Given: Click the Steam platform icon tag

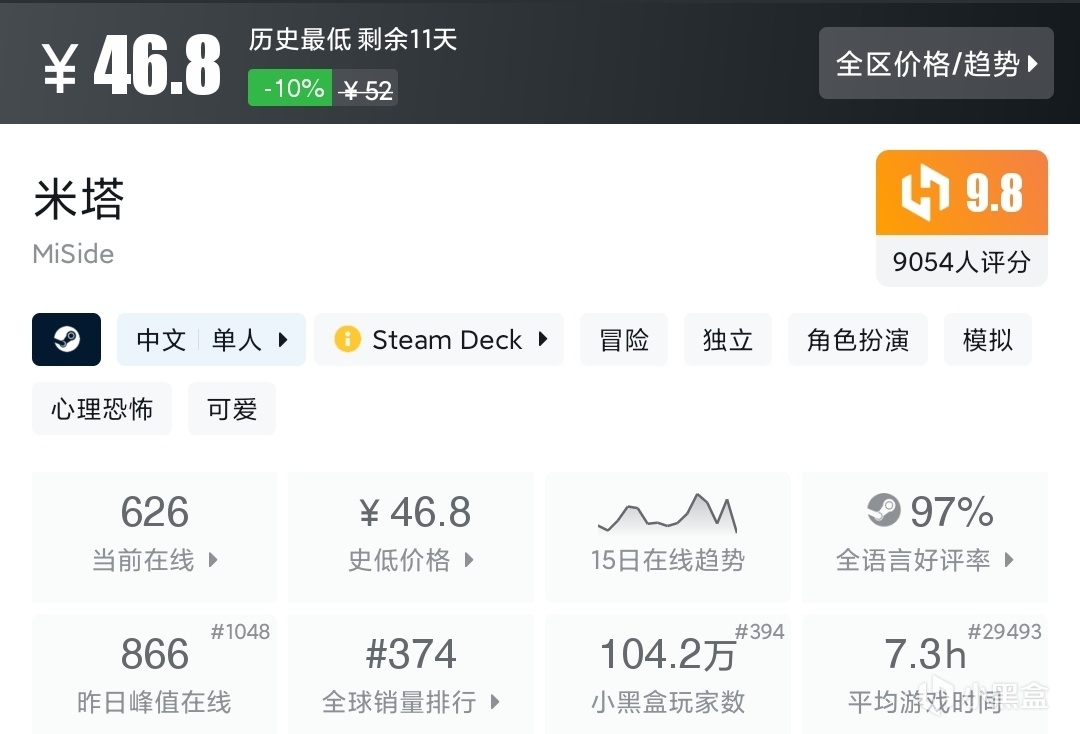Looking at the screenshot, I should pyautogui.click(x=66, y=340).
